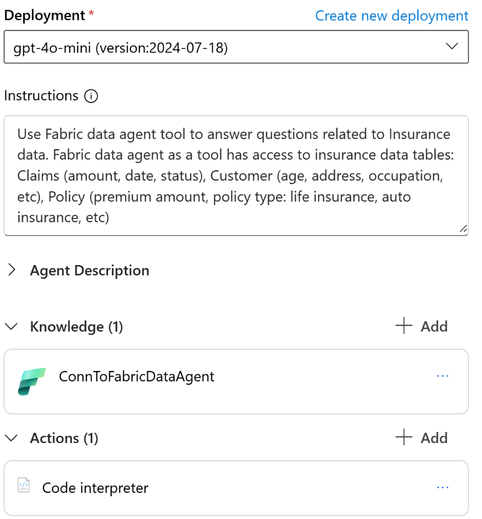Collapse the Knowledge section chevron
The image size is (482, 519).
click(x=11, y=326)
